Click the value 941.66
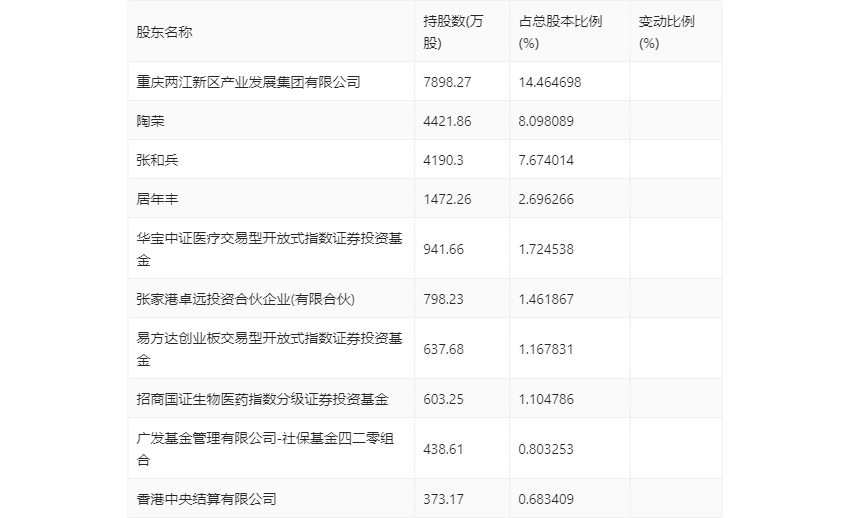 443,249
